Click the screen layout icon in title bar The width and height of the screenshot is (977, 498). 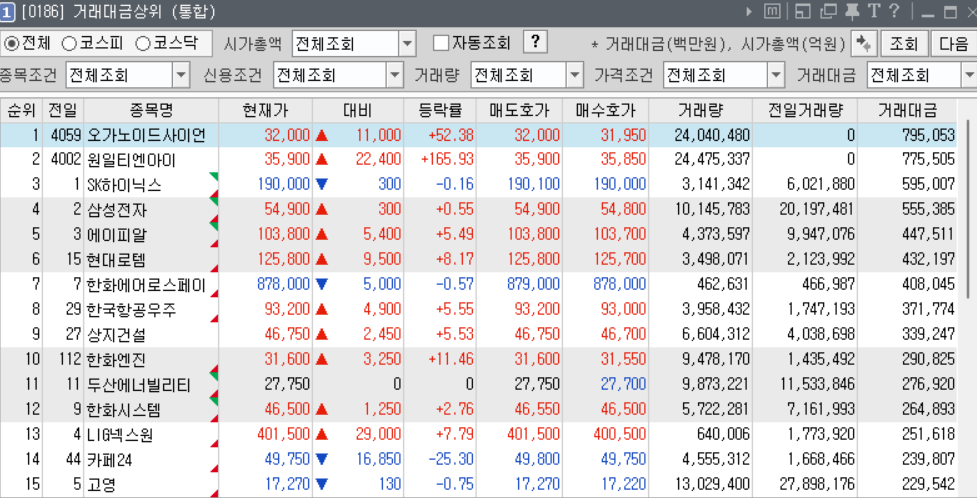[x=803, y=11]
